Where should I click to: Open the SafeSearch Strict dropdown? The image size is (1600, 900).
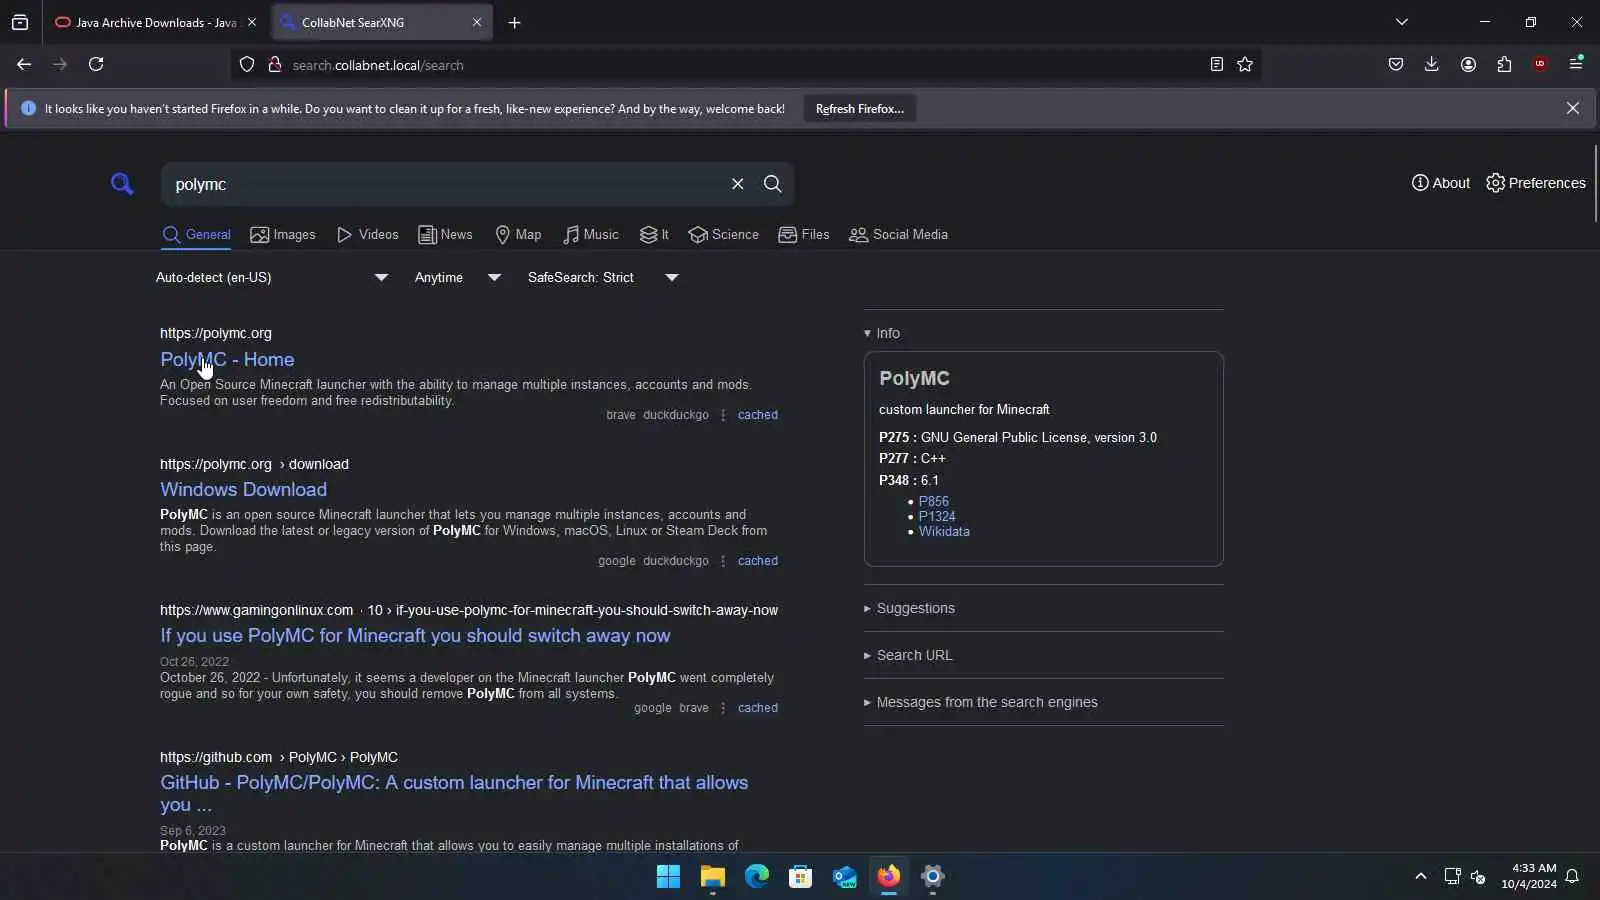click(x=603, y=278)
